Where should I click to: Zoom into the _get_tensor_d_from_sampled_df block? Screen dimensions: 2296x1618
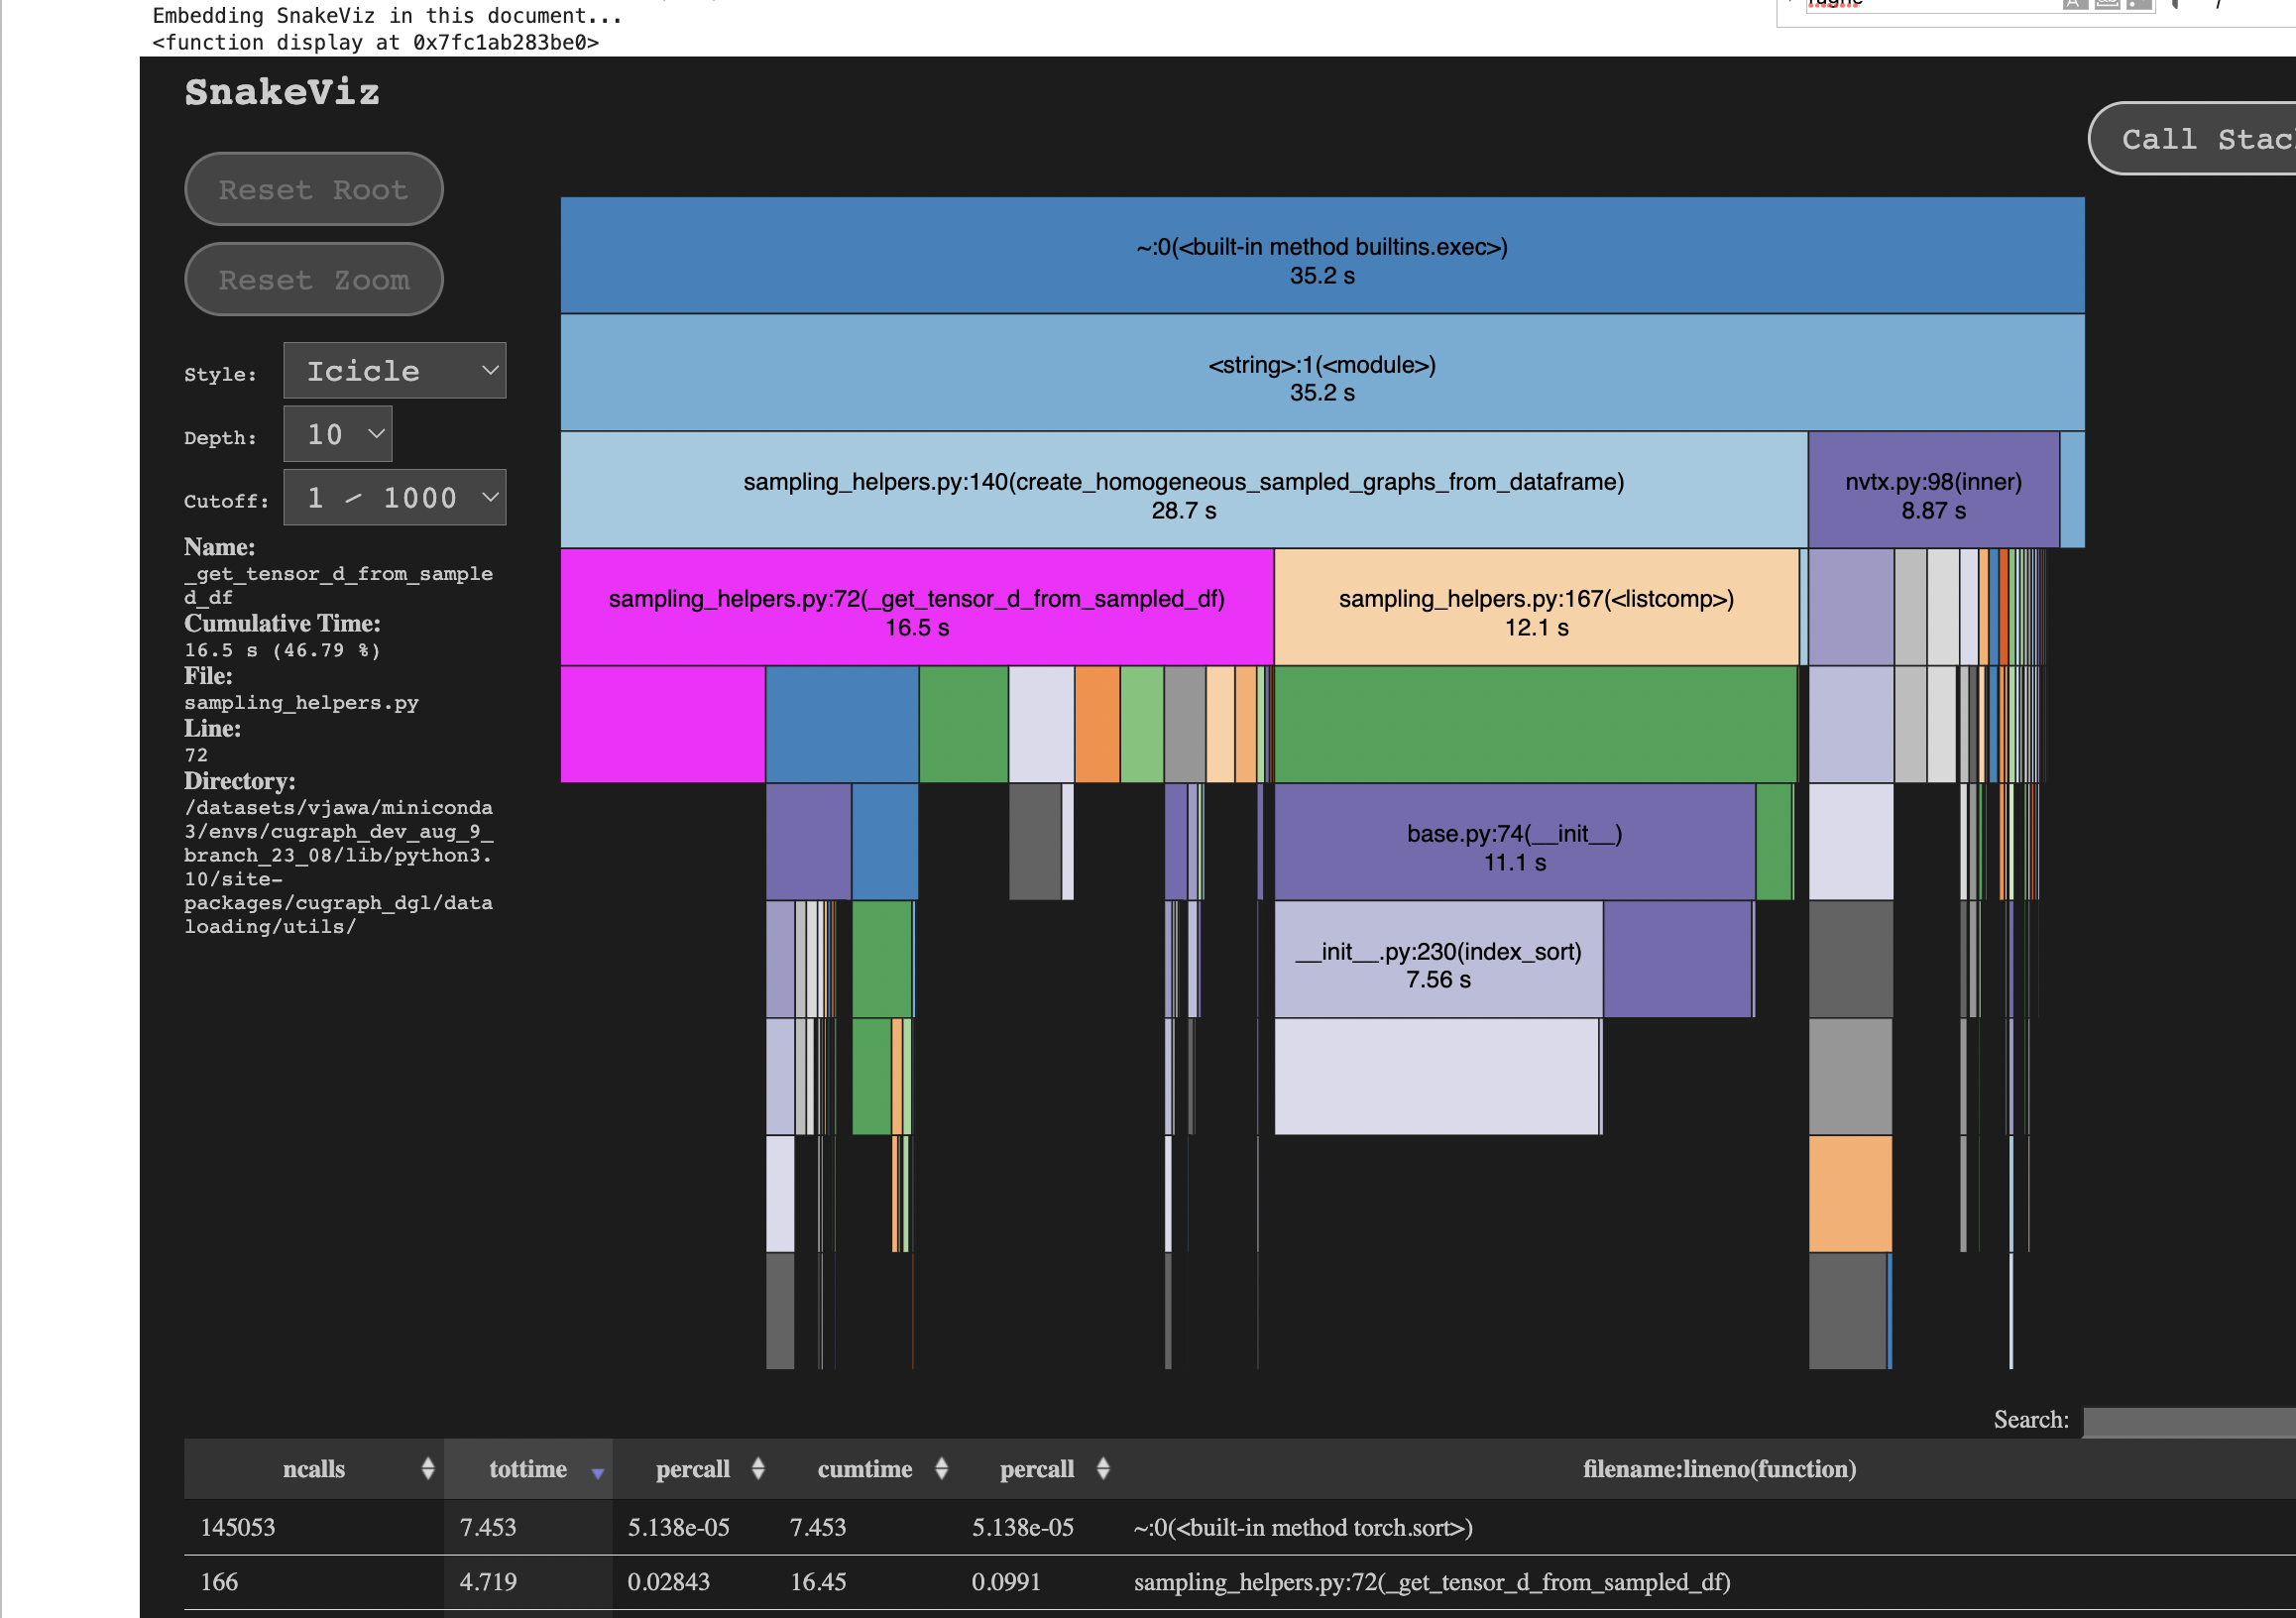917,606
